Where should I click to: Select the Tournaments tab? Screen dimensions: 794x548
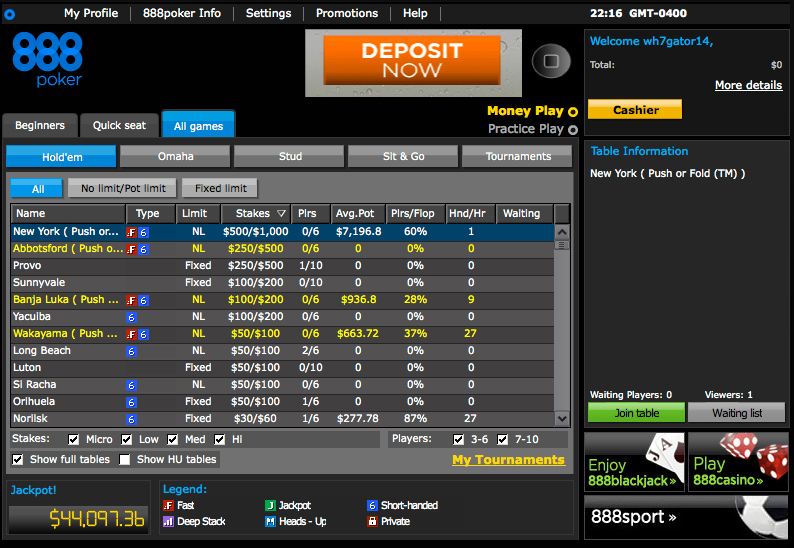click(x=518, y=156)
